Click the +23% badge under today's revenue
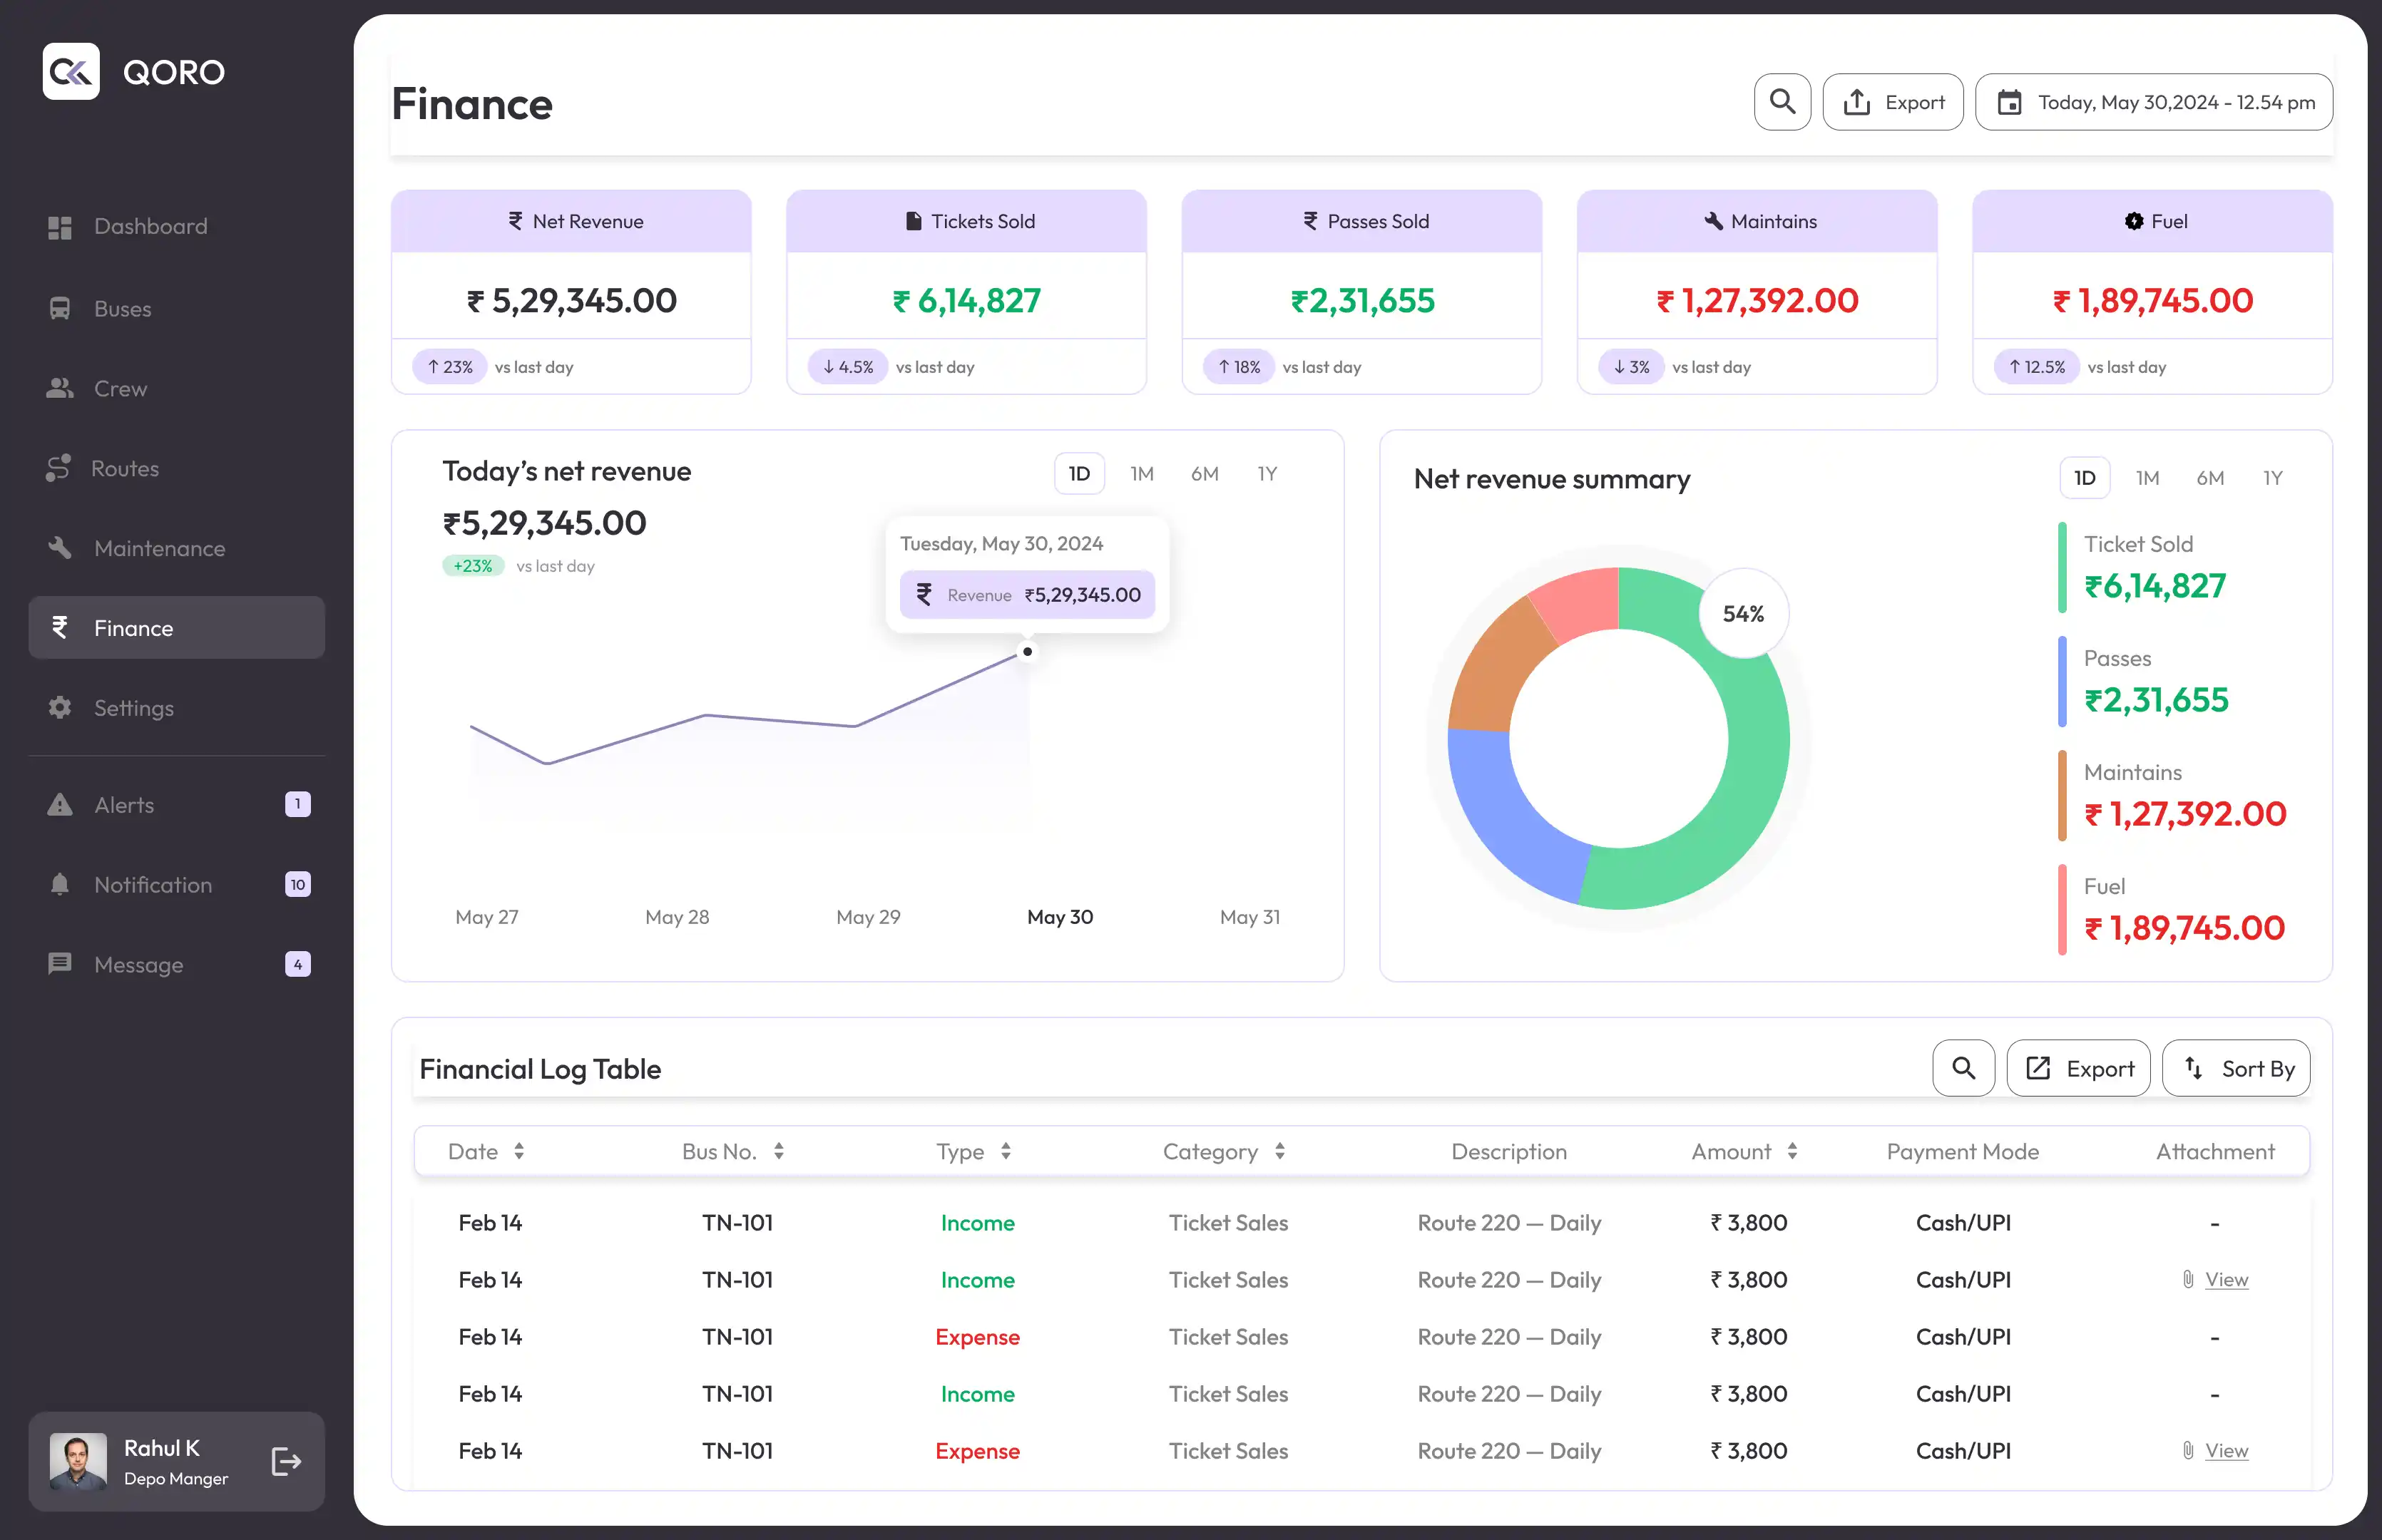 click(x=473, y=566)
